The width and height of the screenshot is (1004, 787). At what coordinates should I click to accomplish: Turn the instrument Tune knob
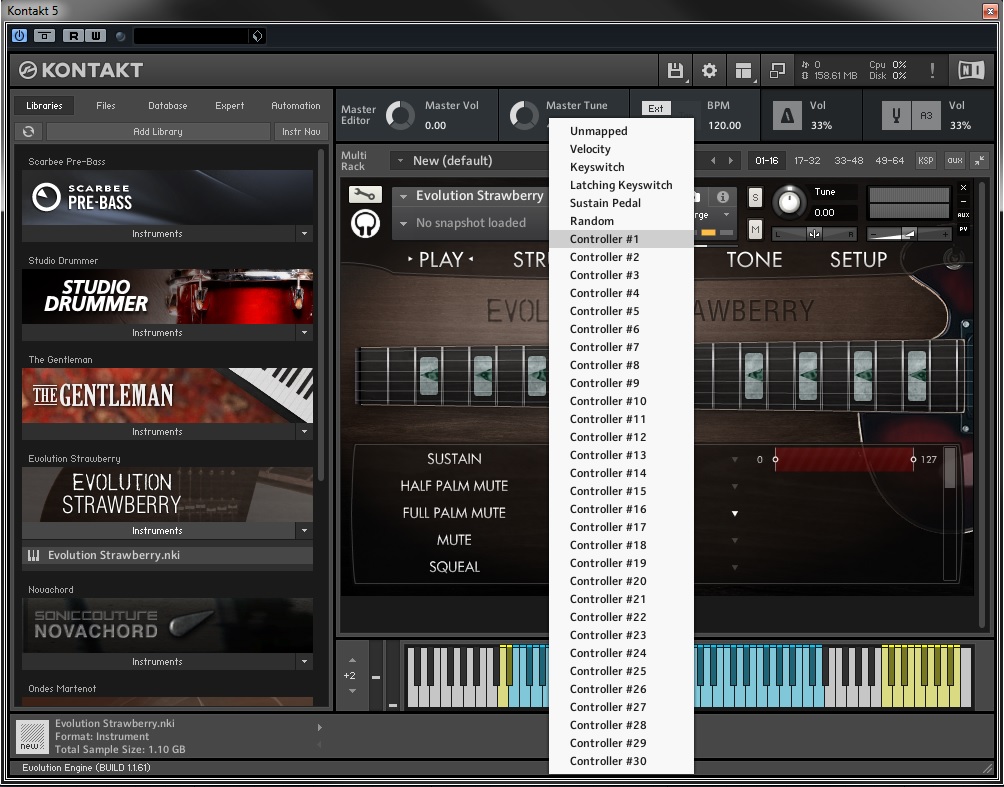(x=789, y=203)
